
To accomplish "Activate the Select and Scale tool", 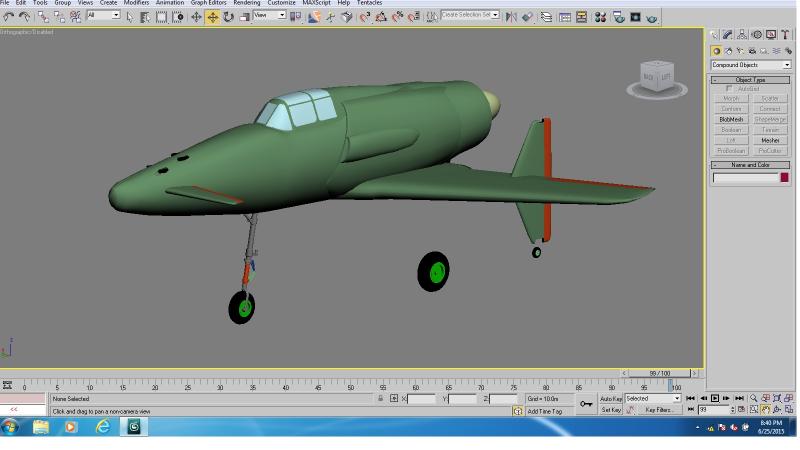I will tap(244, 17).
